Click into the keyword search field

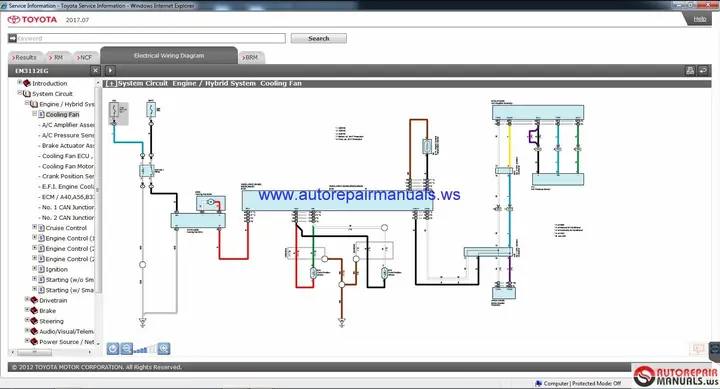tap(151, 38)
